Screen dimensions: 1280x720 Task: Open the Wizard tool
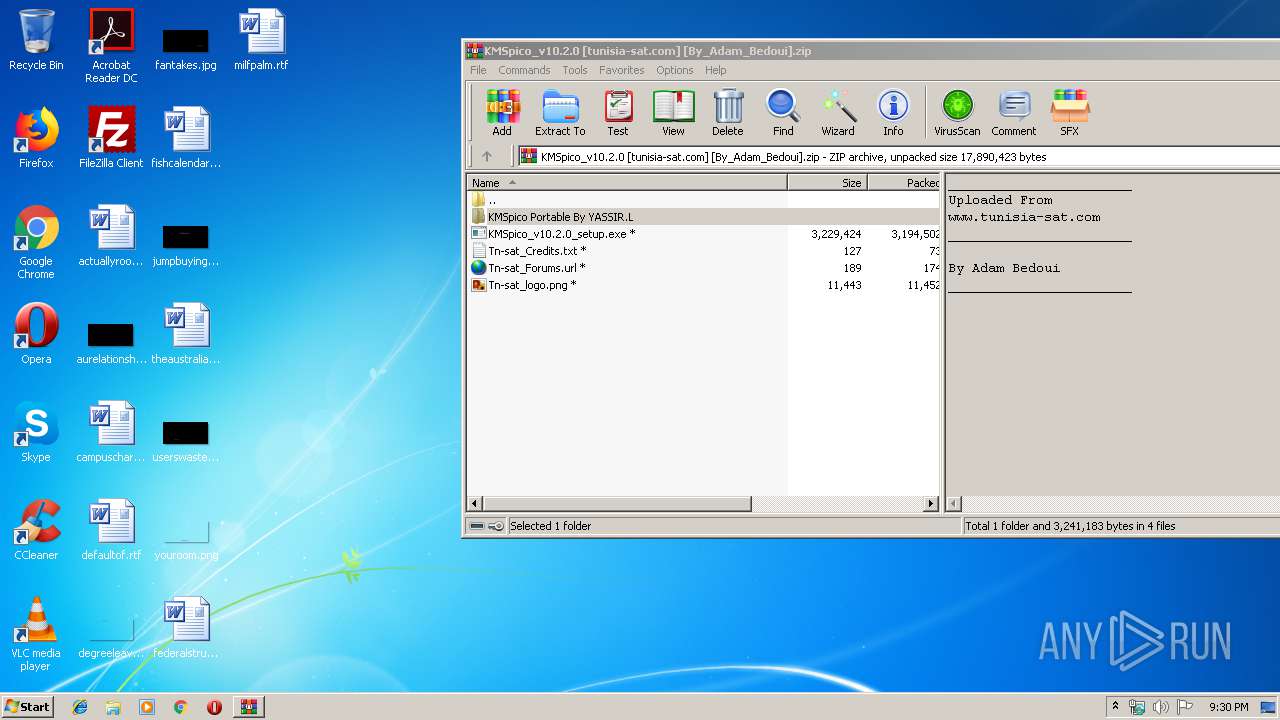[x=838, y=113]
